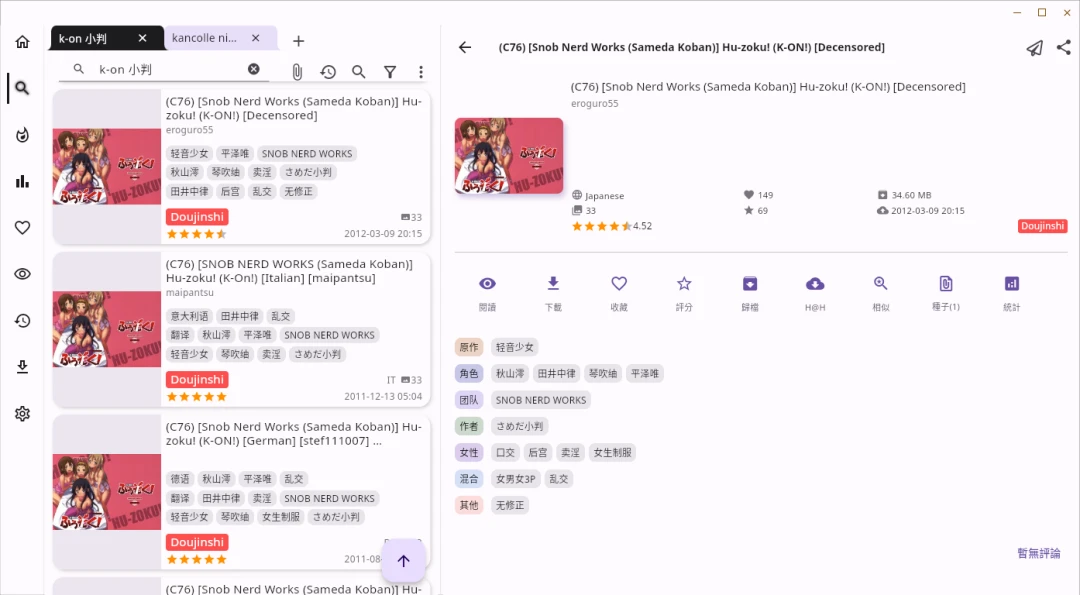Clear the search field text

pos(253,69)
